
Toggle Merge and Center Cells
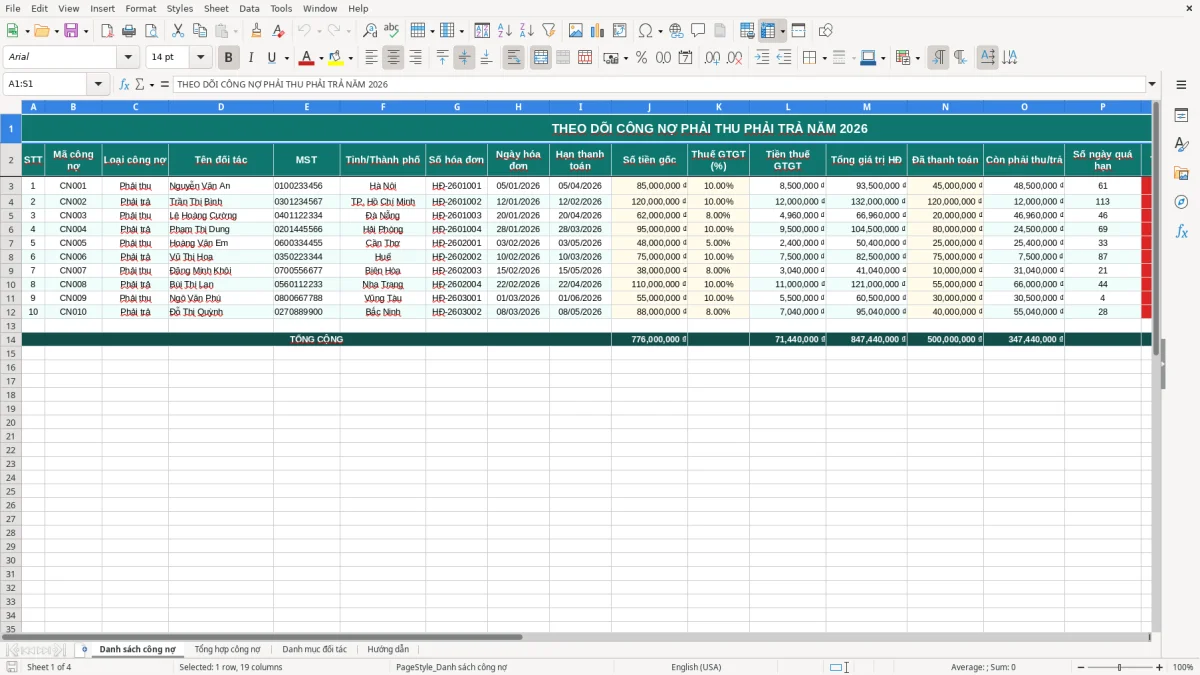pos(541,58)
